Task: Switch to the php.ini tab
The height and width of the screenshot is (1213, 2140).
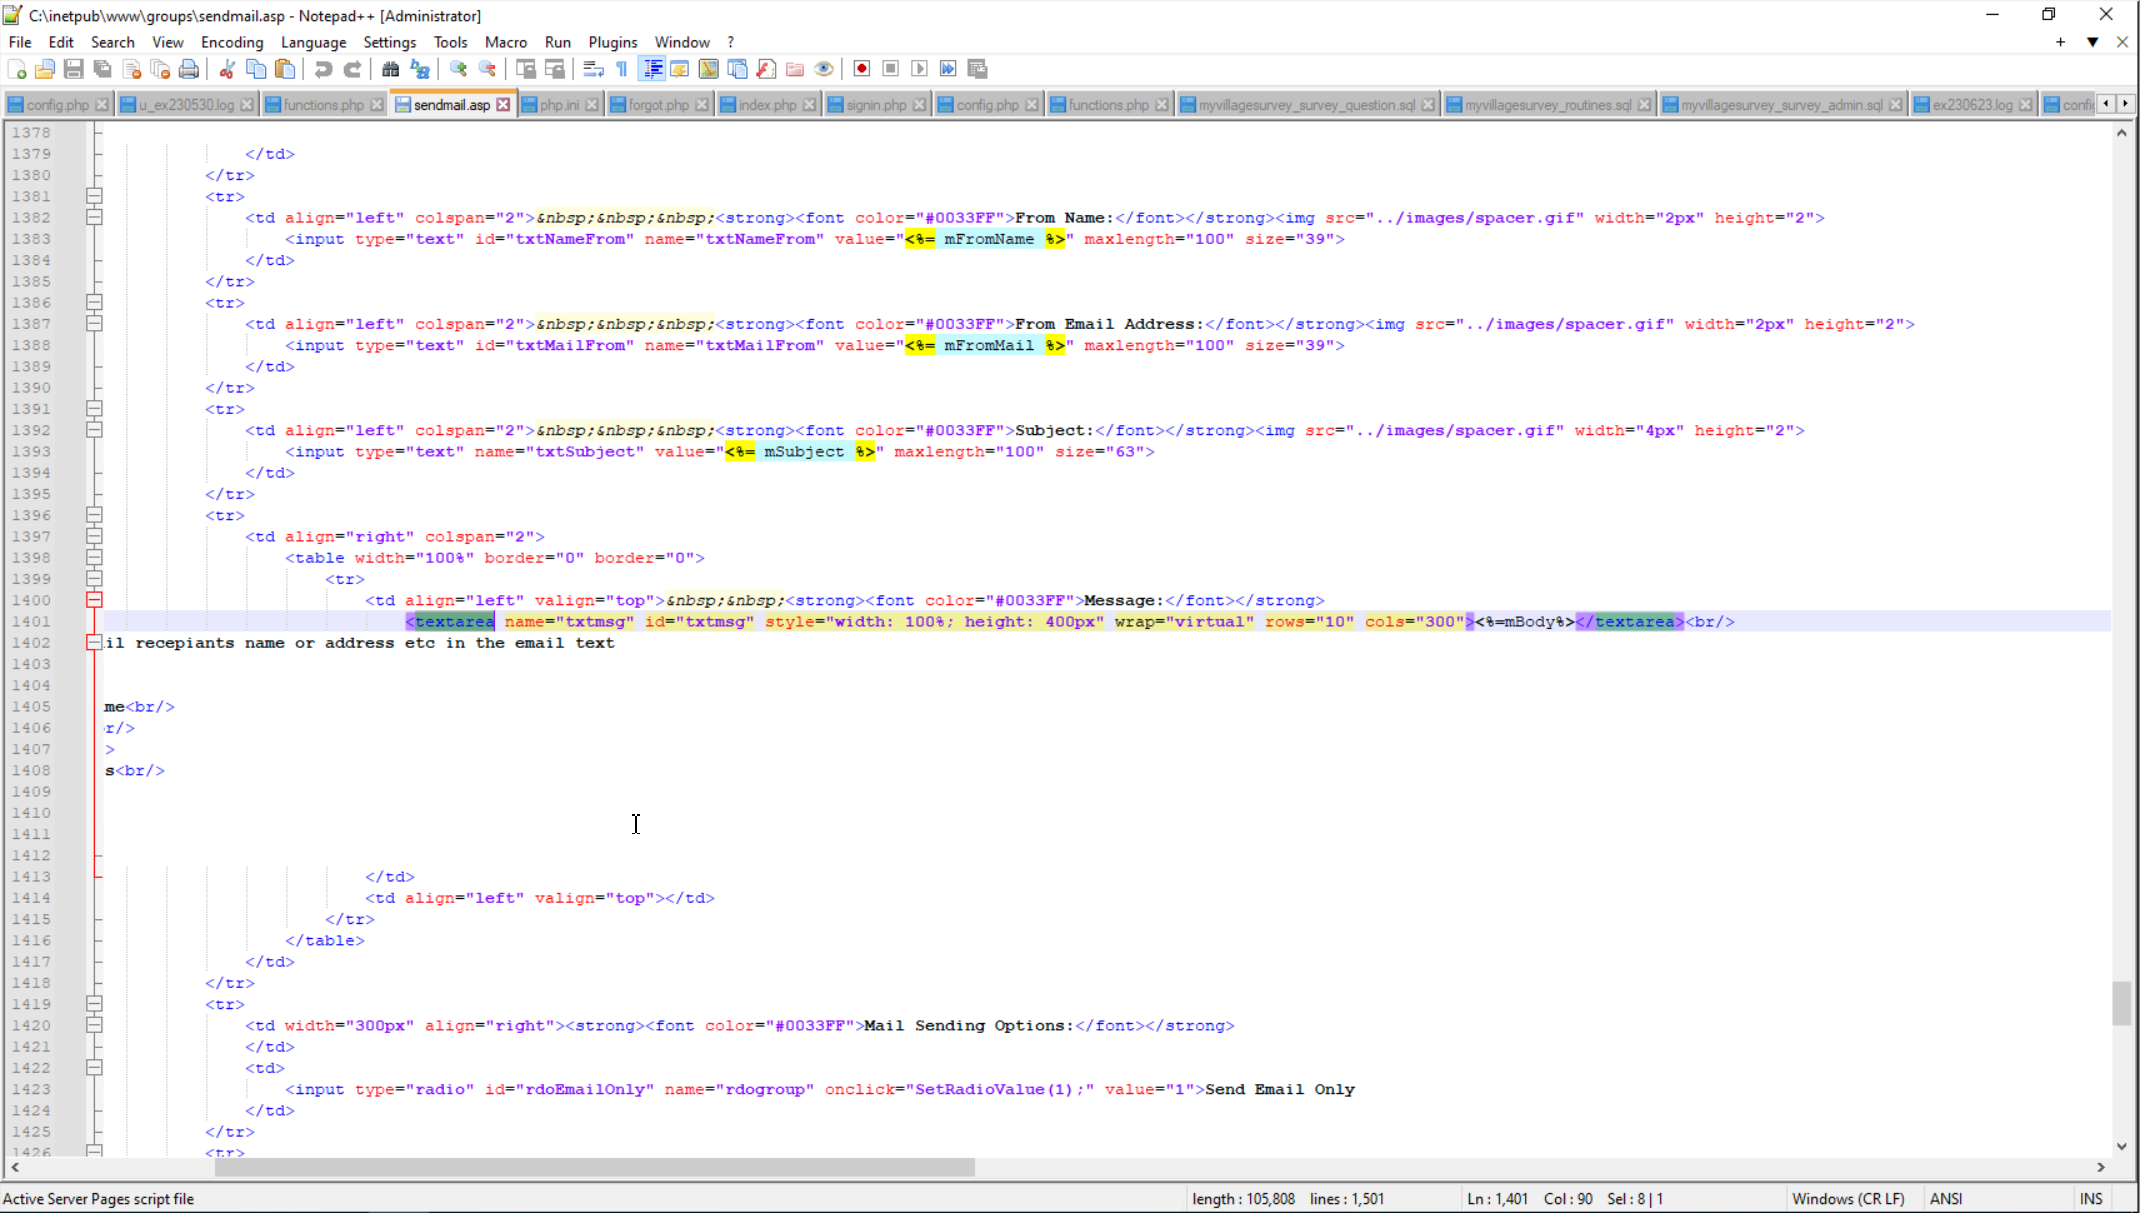Action: pos(558,105)
